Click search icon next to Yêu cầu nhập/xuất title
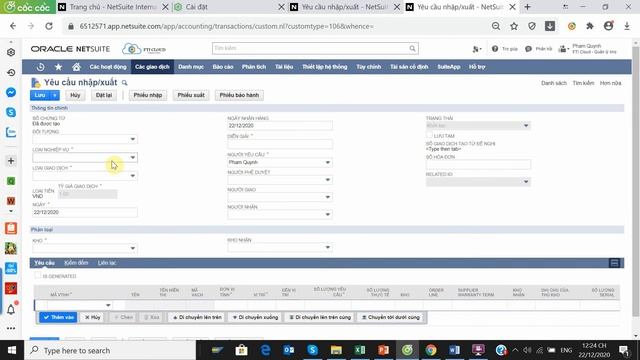 click(x=124, y=83)
